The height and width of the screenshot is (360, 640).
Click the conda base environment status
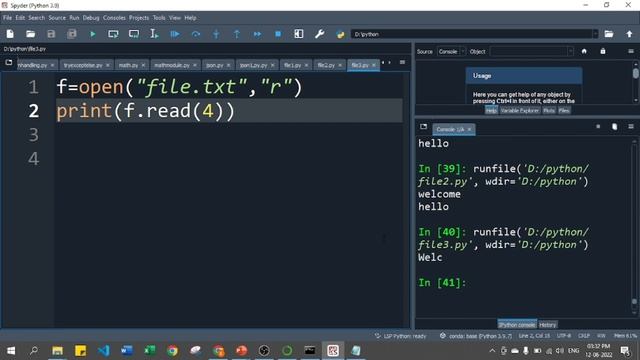(476, 336)
